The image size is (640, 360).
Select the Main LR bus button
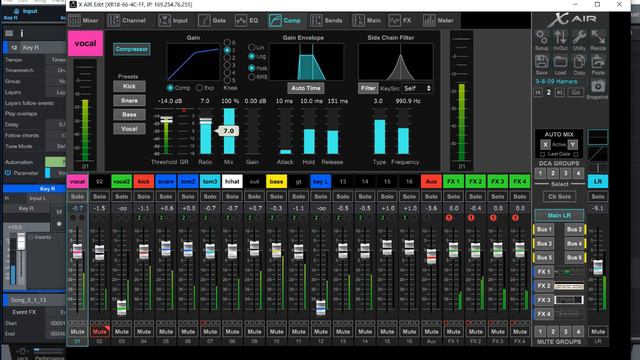pyautogui.click(x=559, y=215)
